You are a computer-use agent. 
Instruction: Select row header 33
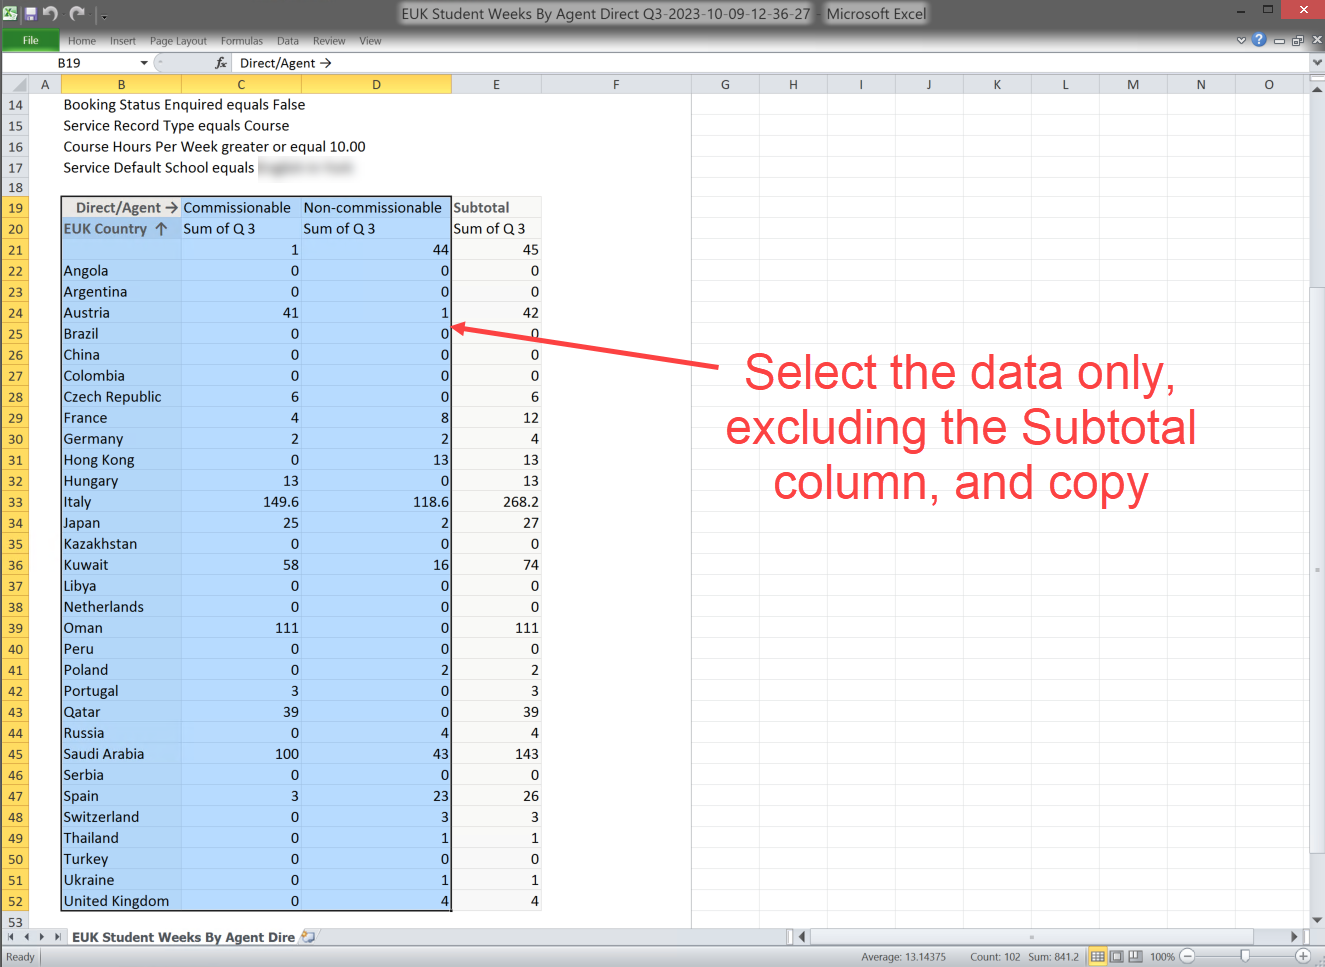pyautogui.click(x=15, y=502)
